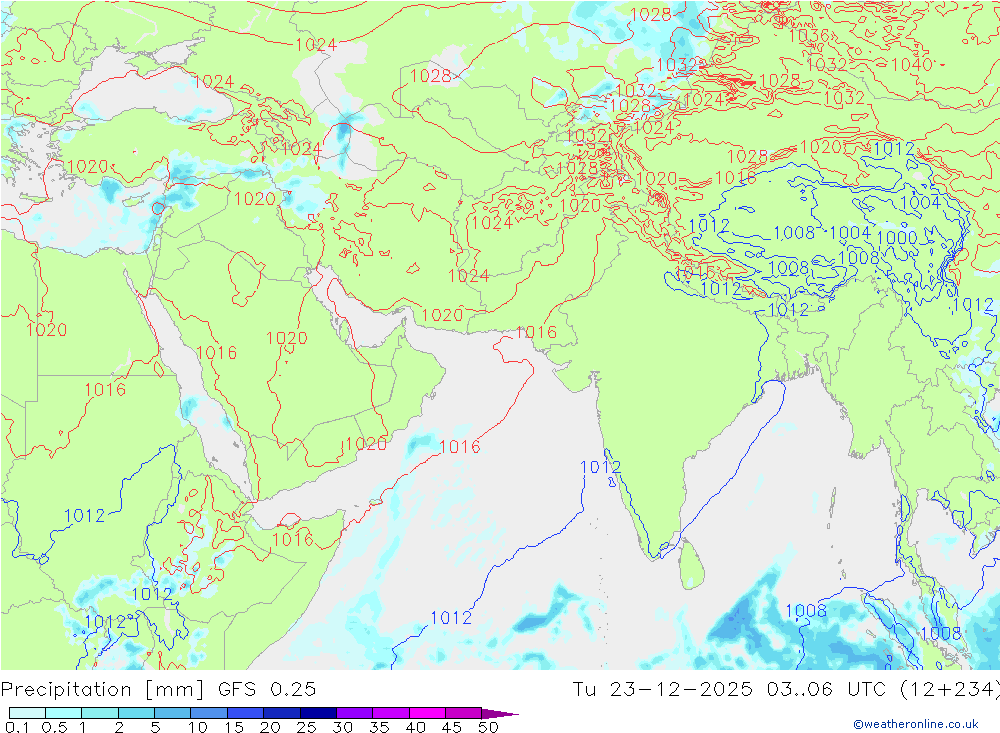The height and width of the screenshot is (733, 1000).
Task: Click the '1016' label over the Arabian Sea
Action: [x=460, y=447]
